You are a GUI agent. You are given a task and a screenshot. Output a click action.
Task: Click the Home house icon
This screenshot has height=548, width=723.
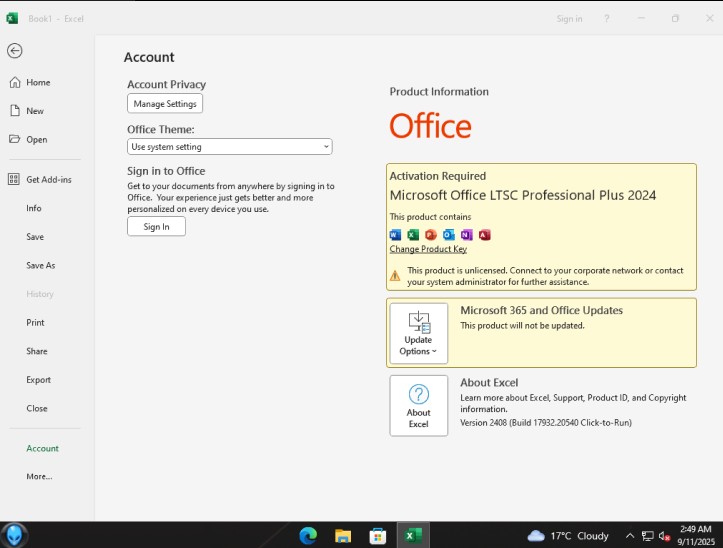pyautogui.click(x=15, y=83)
